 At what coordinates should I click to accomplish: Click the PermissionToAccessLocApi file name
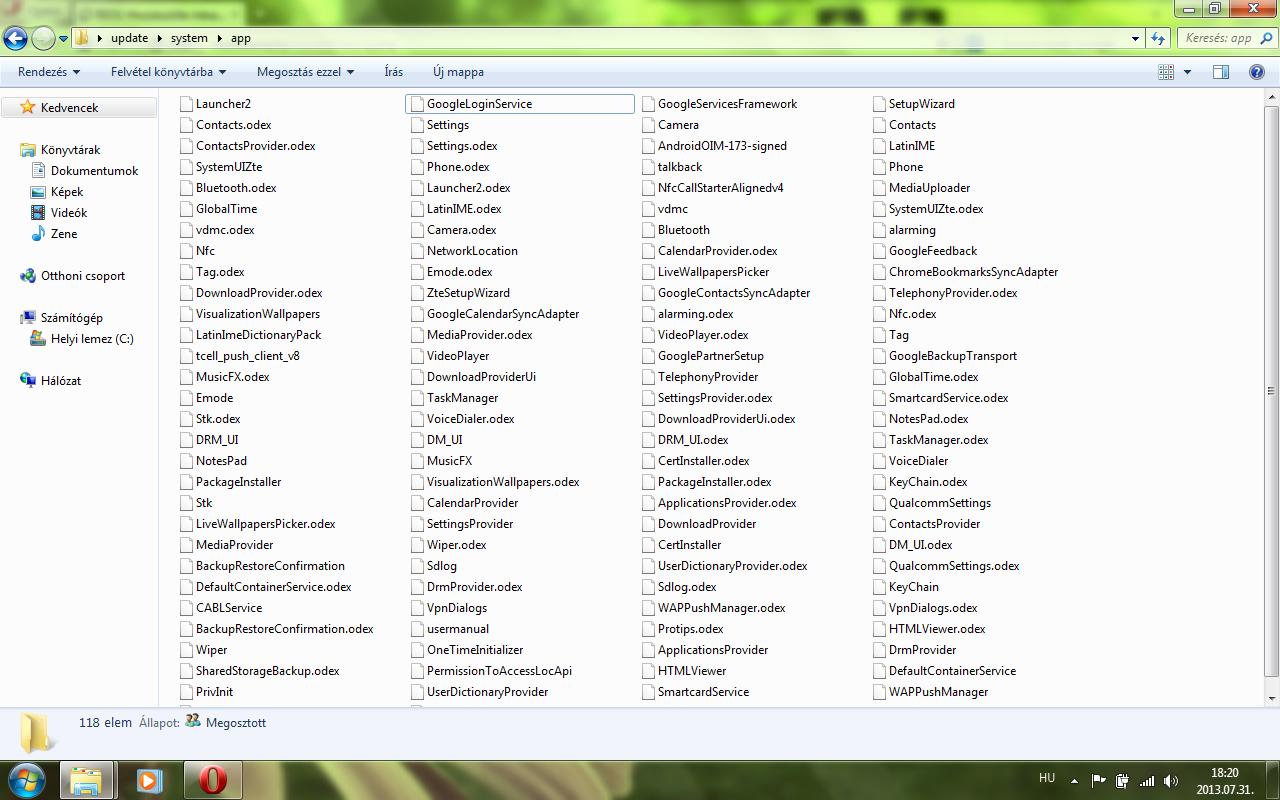click(499, 670)
